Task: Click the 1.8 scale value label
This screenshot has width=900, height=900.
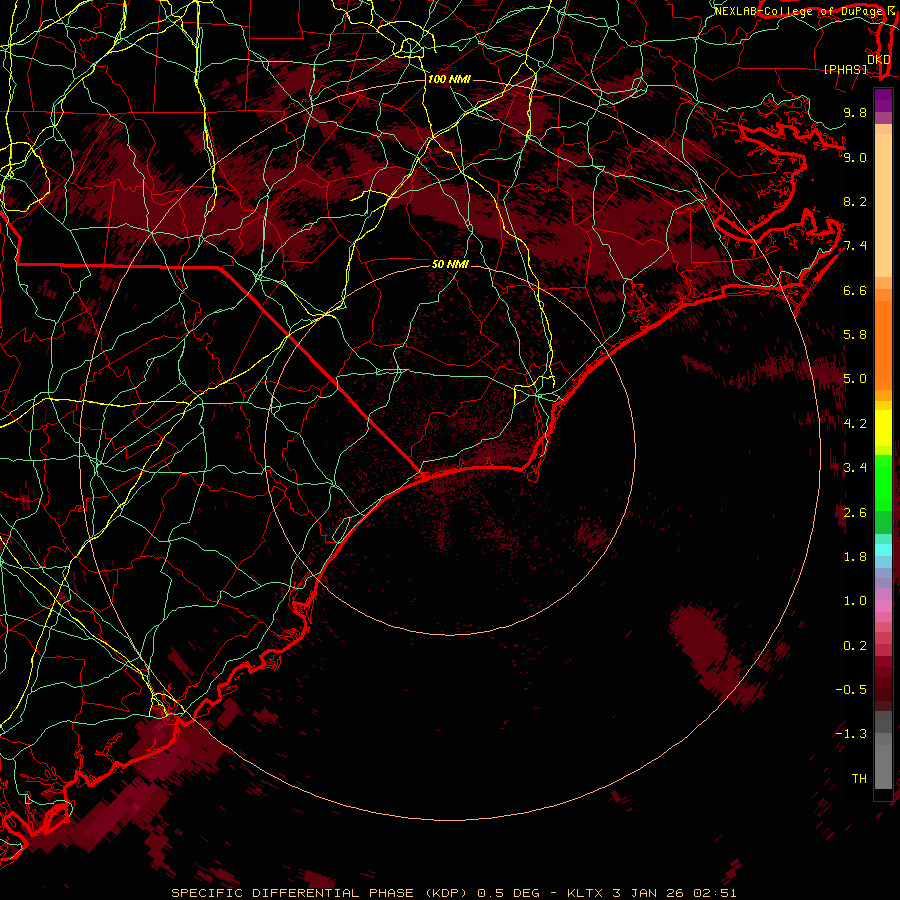Action: (x=855, y=557)
